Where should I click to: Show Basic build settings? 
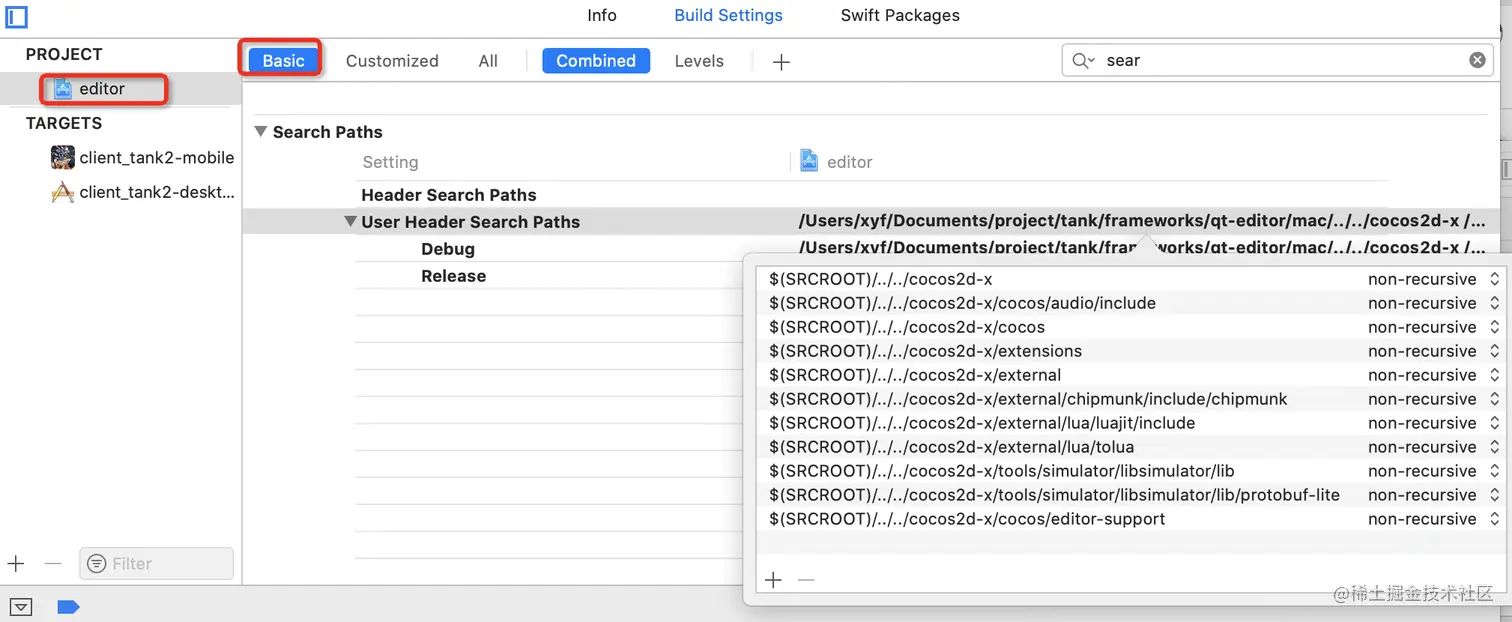tap(283, 61)
